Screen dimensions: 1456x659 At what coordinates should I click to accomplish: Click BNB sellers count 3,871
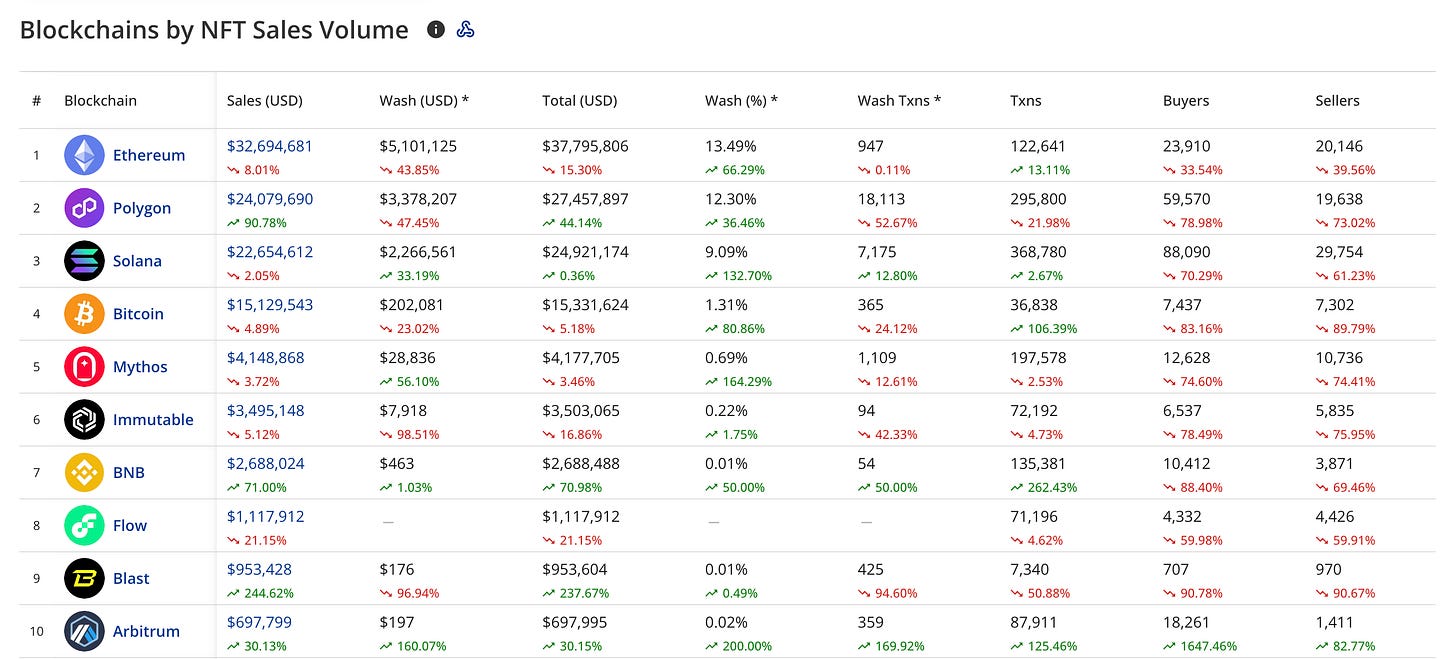coord(1335,464)
